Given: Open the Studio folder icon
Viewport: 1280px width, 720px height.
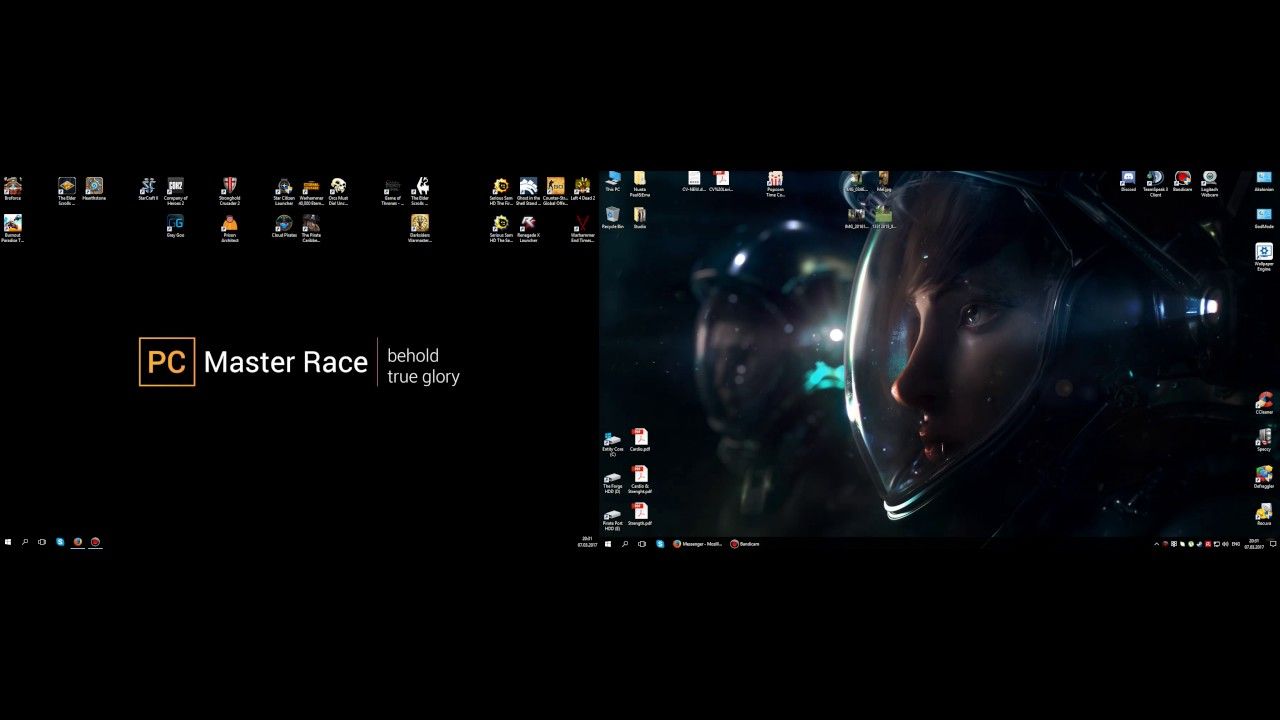Looking at the screenshot, I should coord(640,218).
